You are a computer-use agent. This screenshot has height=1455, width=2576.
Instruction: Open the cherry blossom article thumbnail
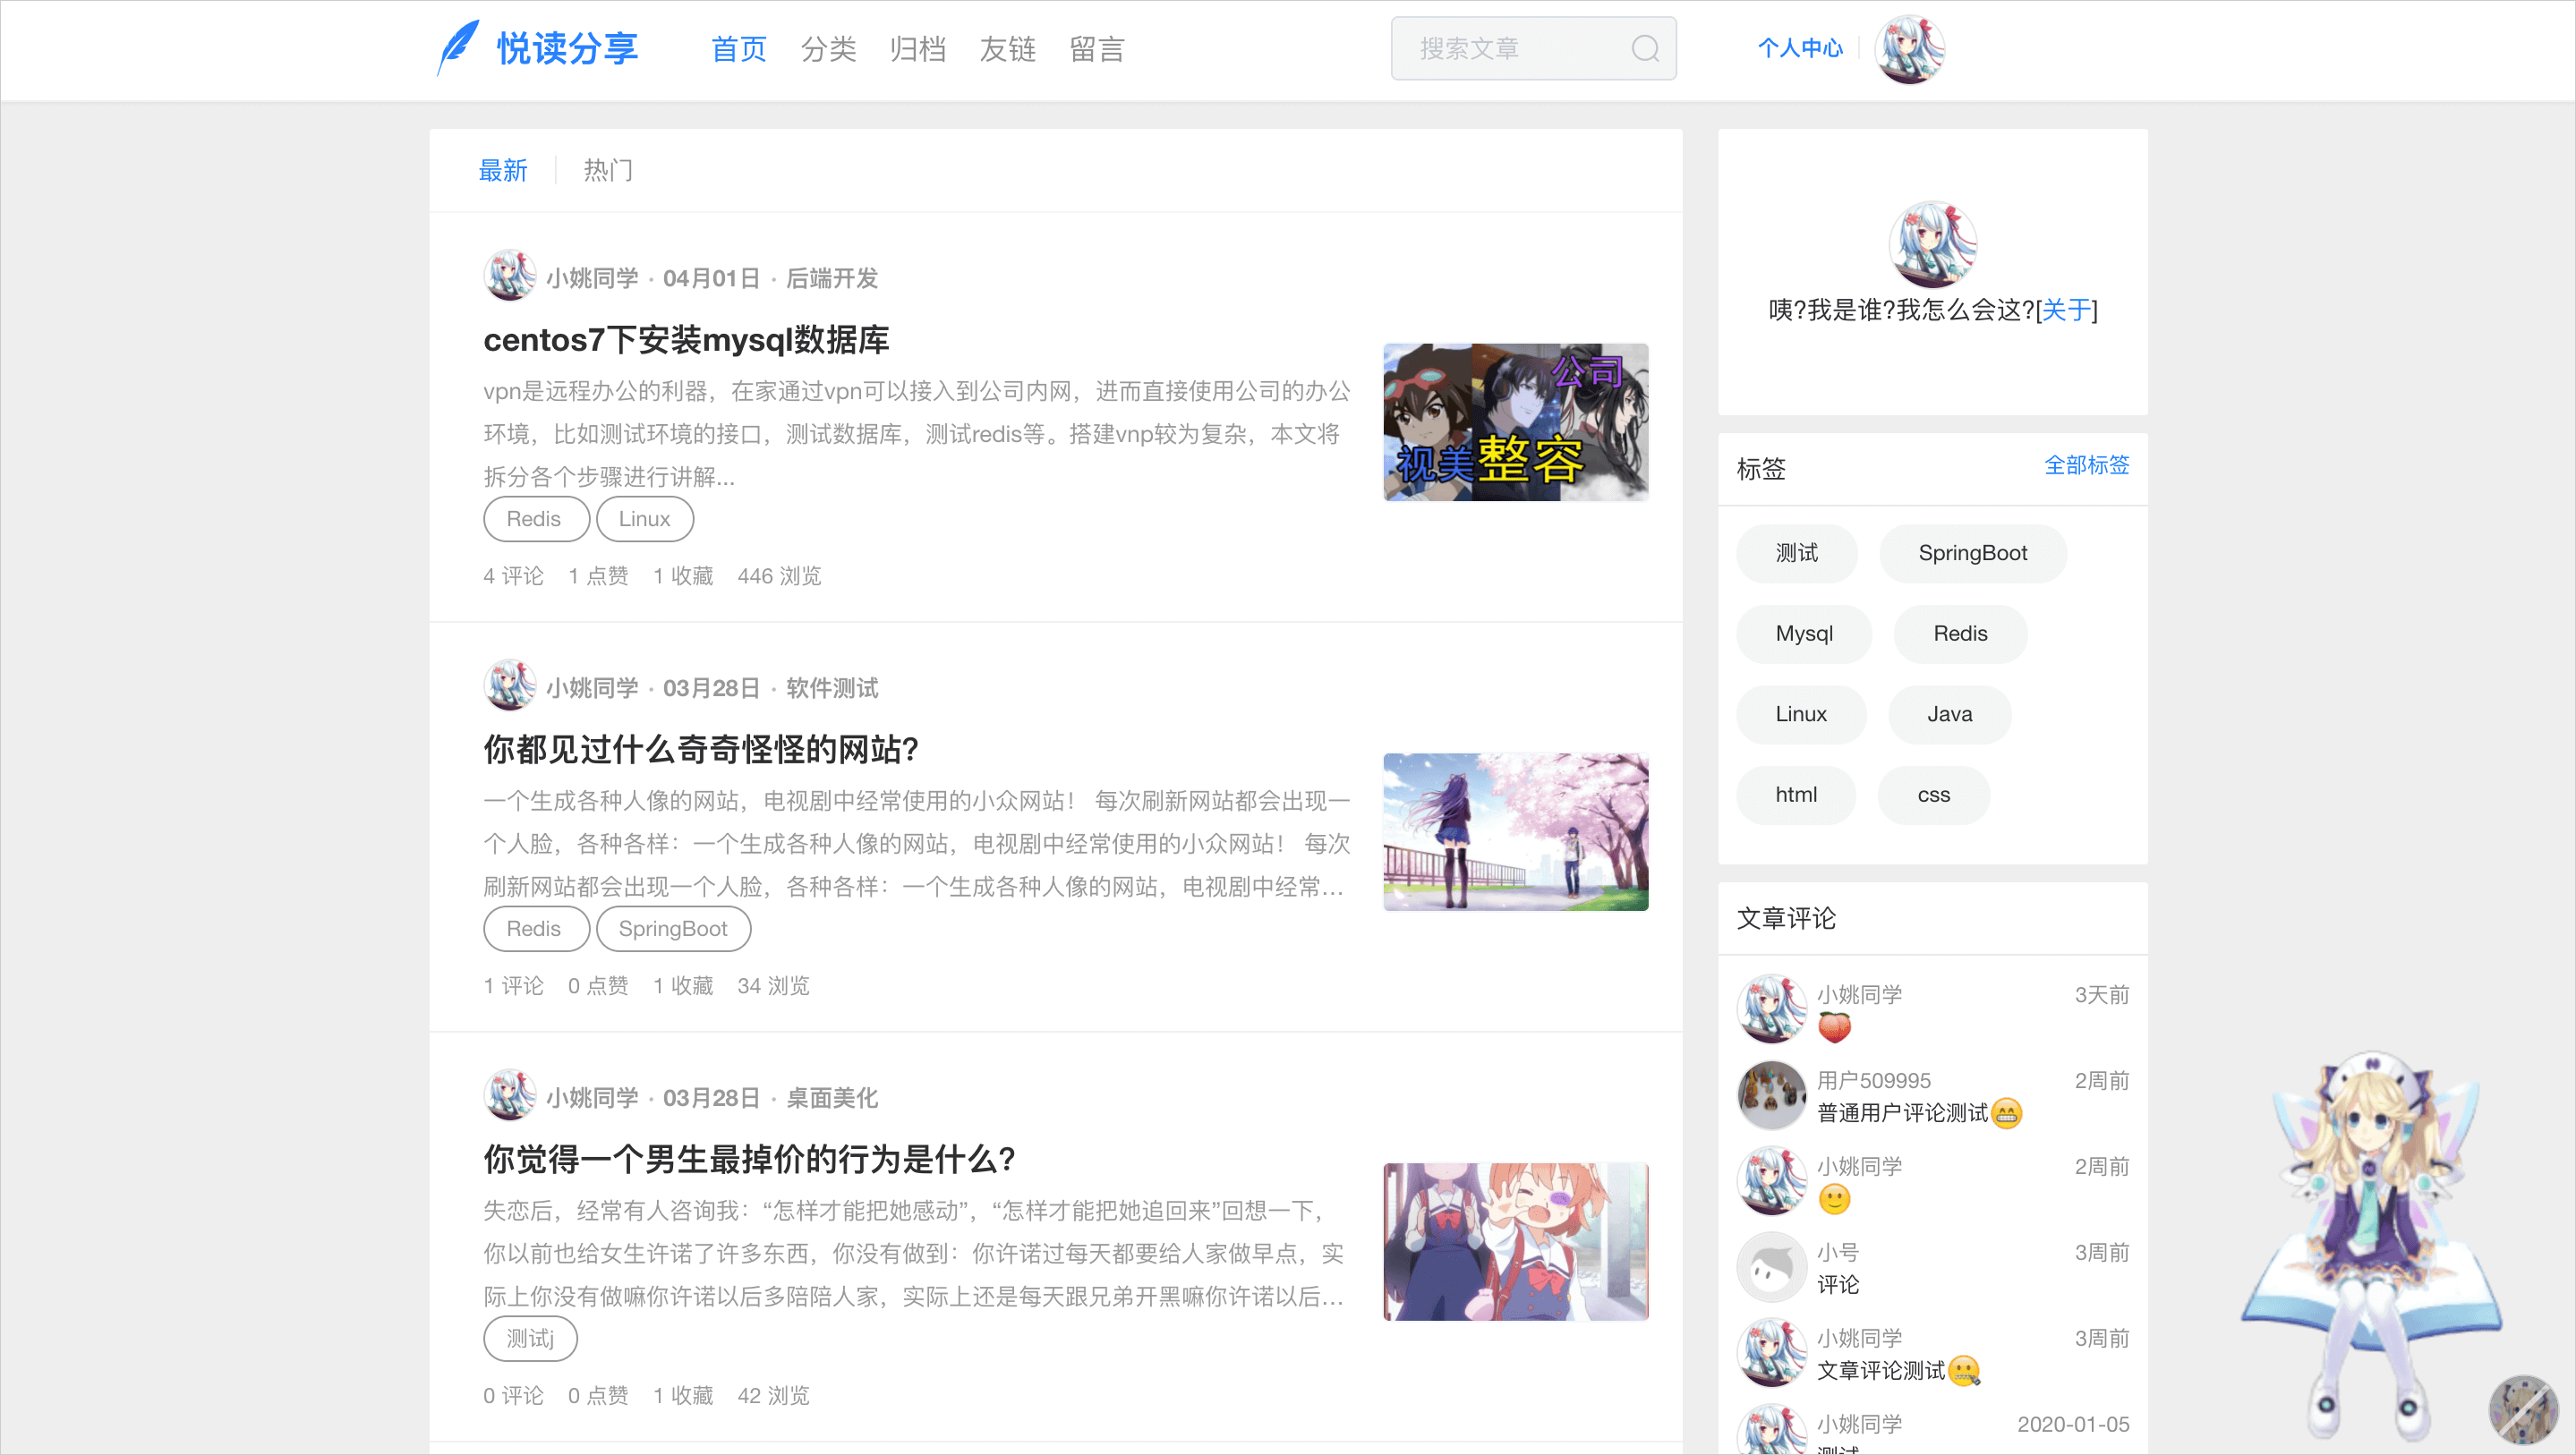(x=1514, y=831)
